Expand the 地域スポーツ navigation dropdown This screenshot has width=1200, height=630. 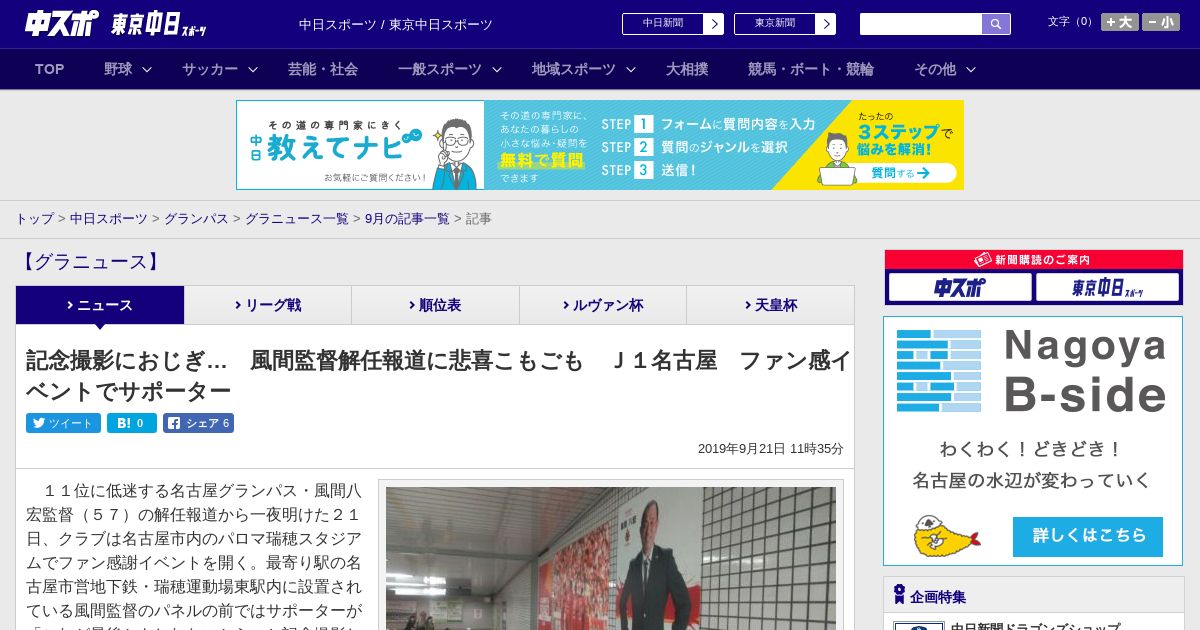[584, 69]
